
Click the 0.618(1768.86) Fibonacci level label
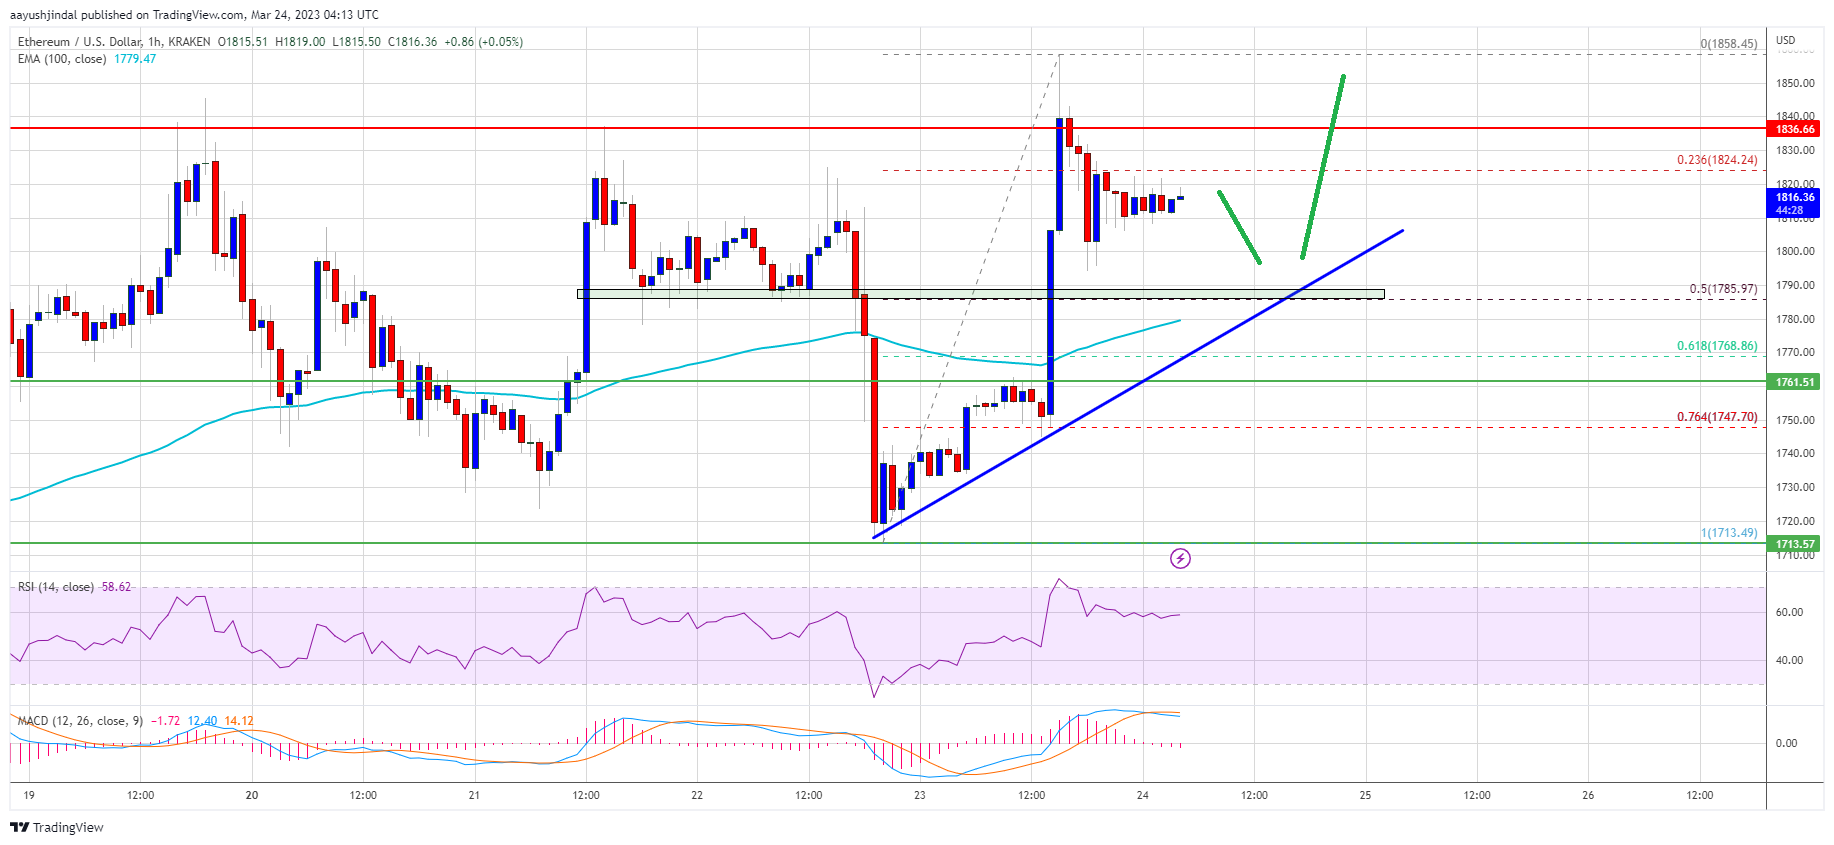[1717, 346]
